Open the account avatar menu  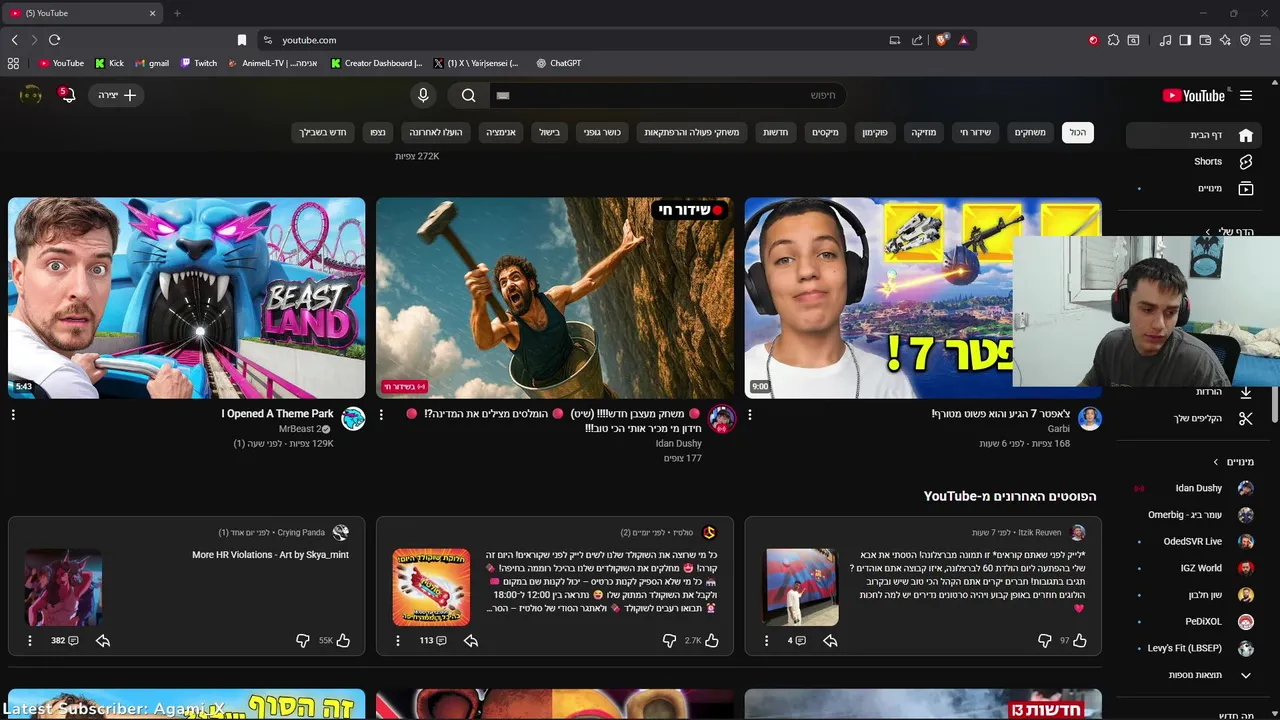click(31, 95)
